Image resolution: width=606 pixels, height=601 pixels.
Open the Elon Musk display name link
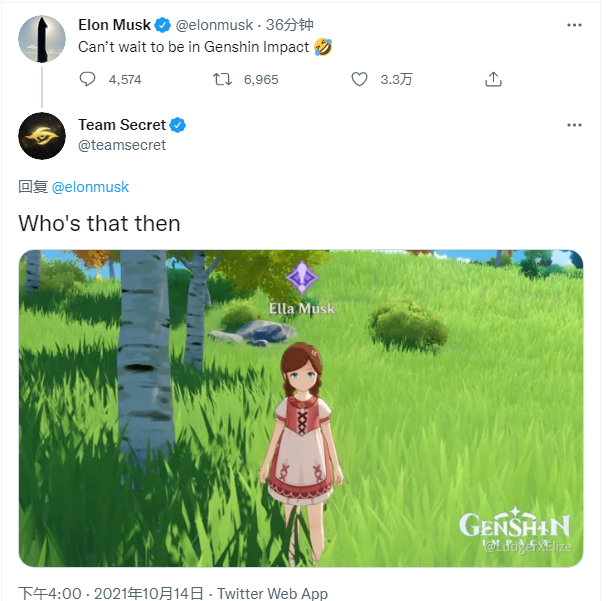[114, 25]
